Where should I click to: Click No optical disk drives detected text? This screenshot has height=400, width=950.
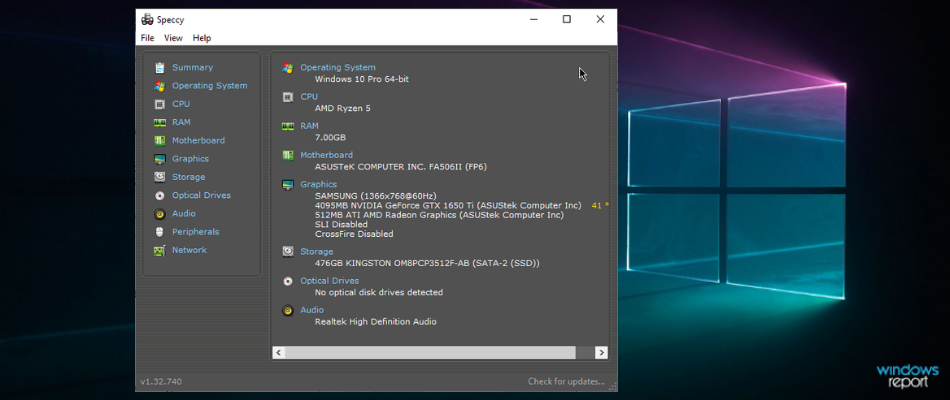(379, 292)
